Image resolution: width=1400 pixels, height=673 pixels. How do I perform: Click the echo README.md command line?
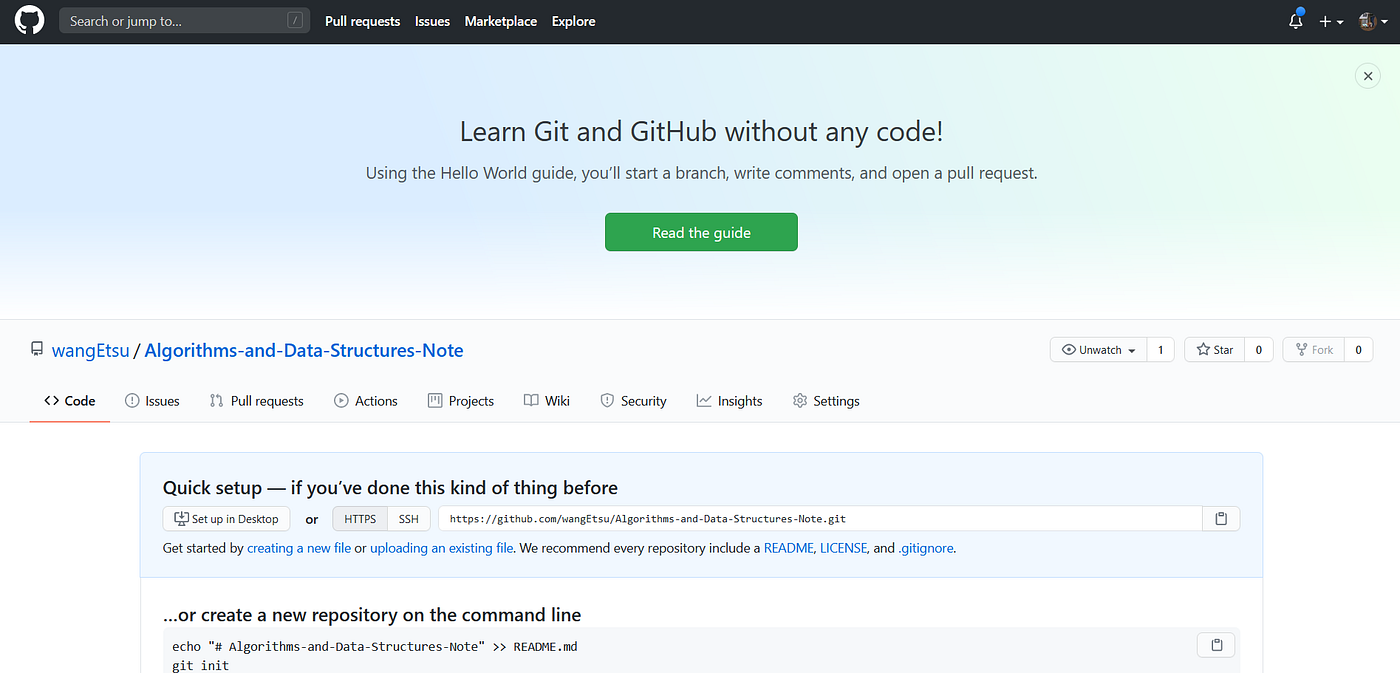click(375, 646)
